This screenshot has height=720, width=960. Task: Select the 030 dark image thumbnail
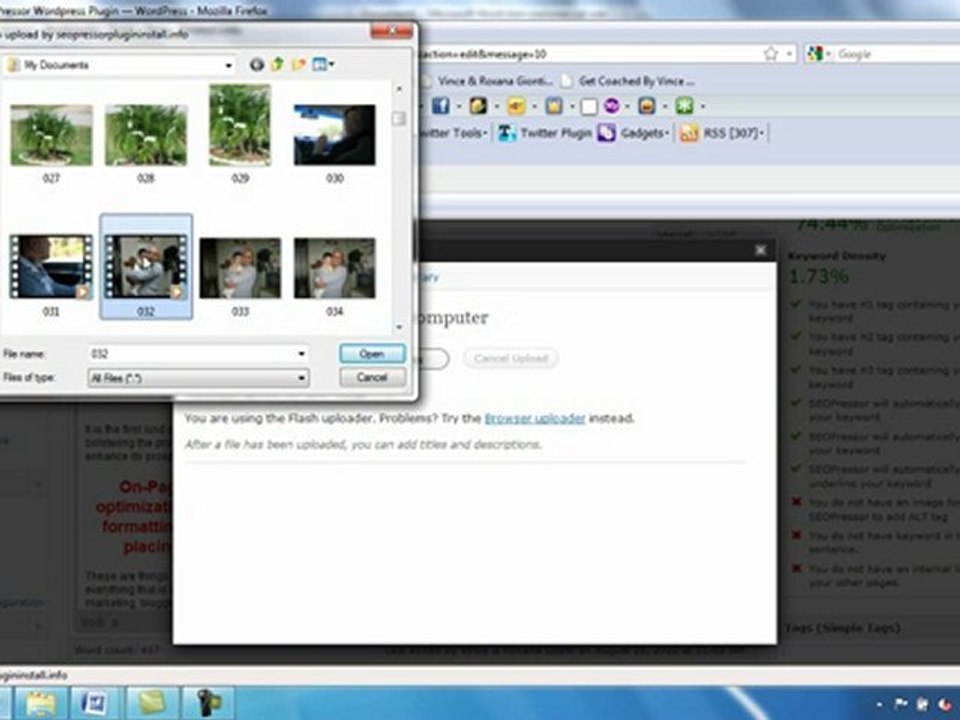(x=334, y=135)
